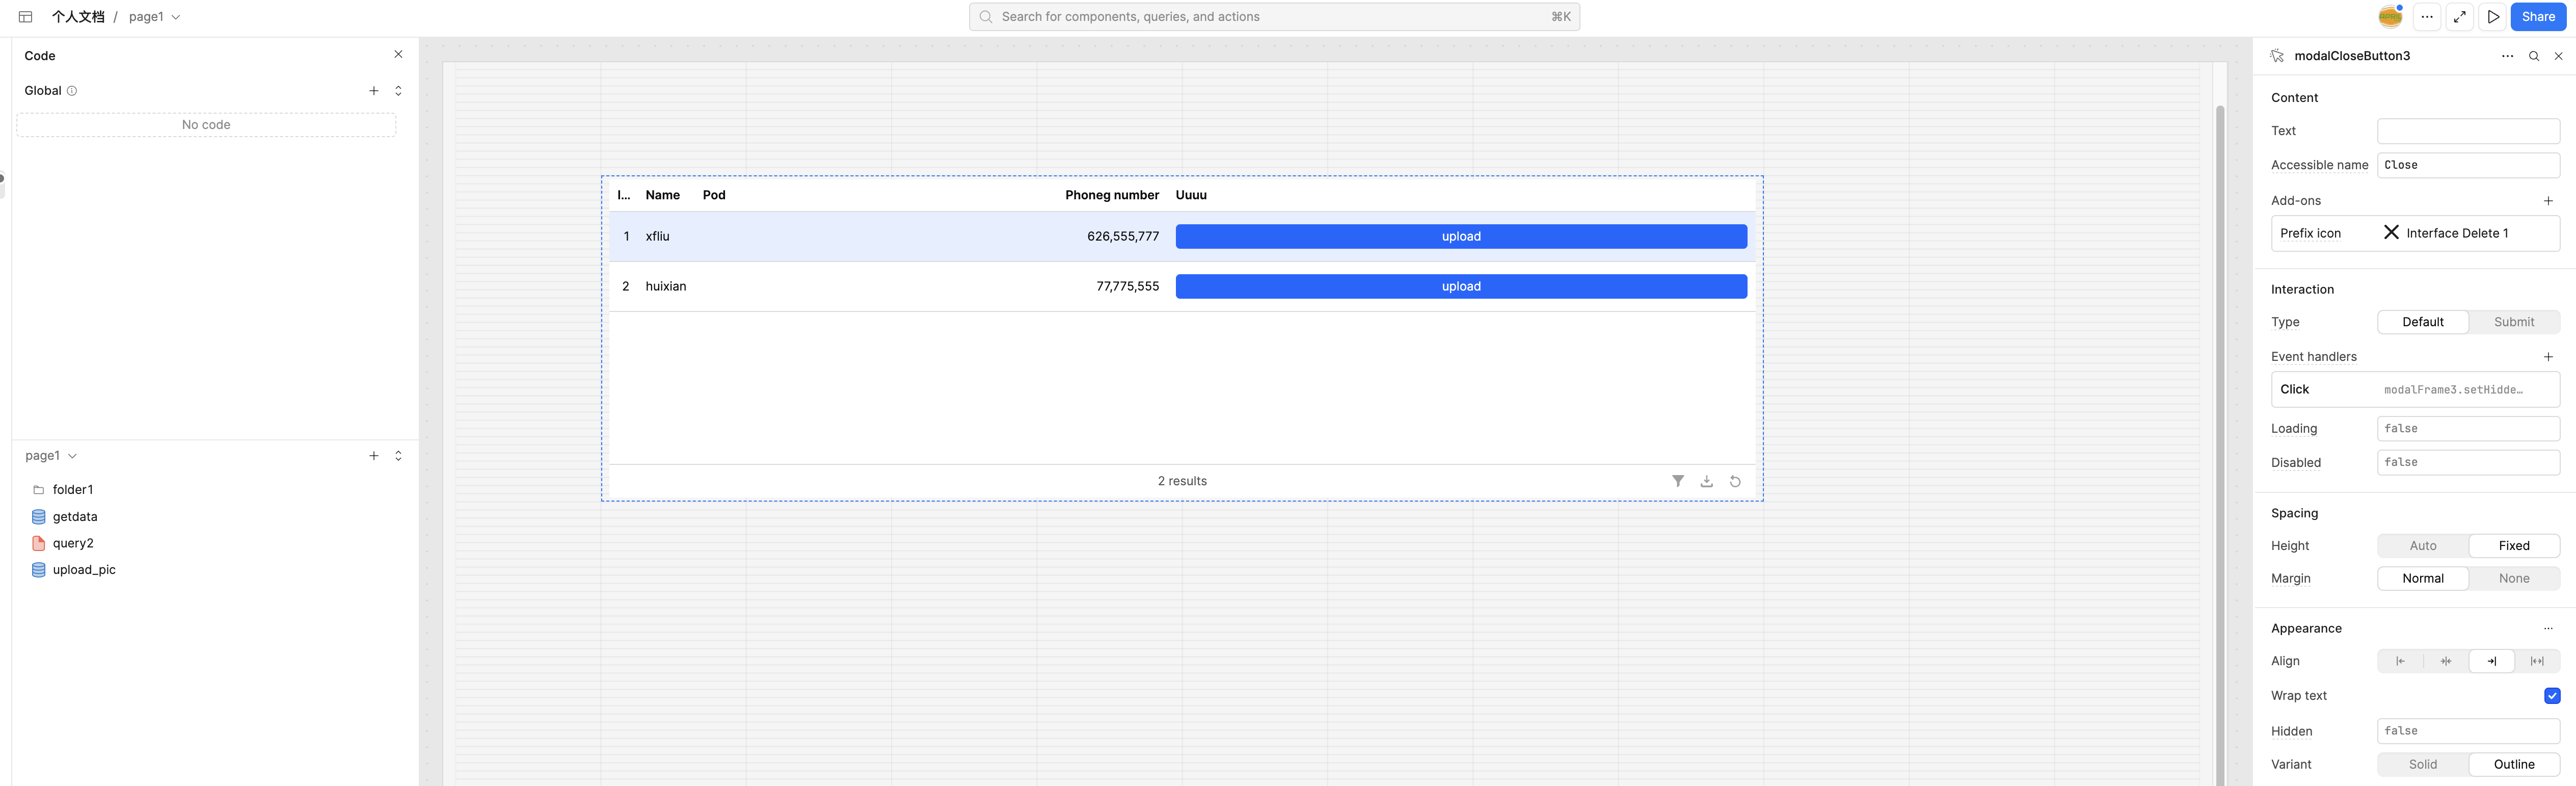Viewport: 2576px width, 786px height.
Task: Preview the app with play button
Action: click(2493, 17)
